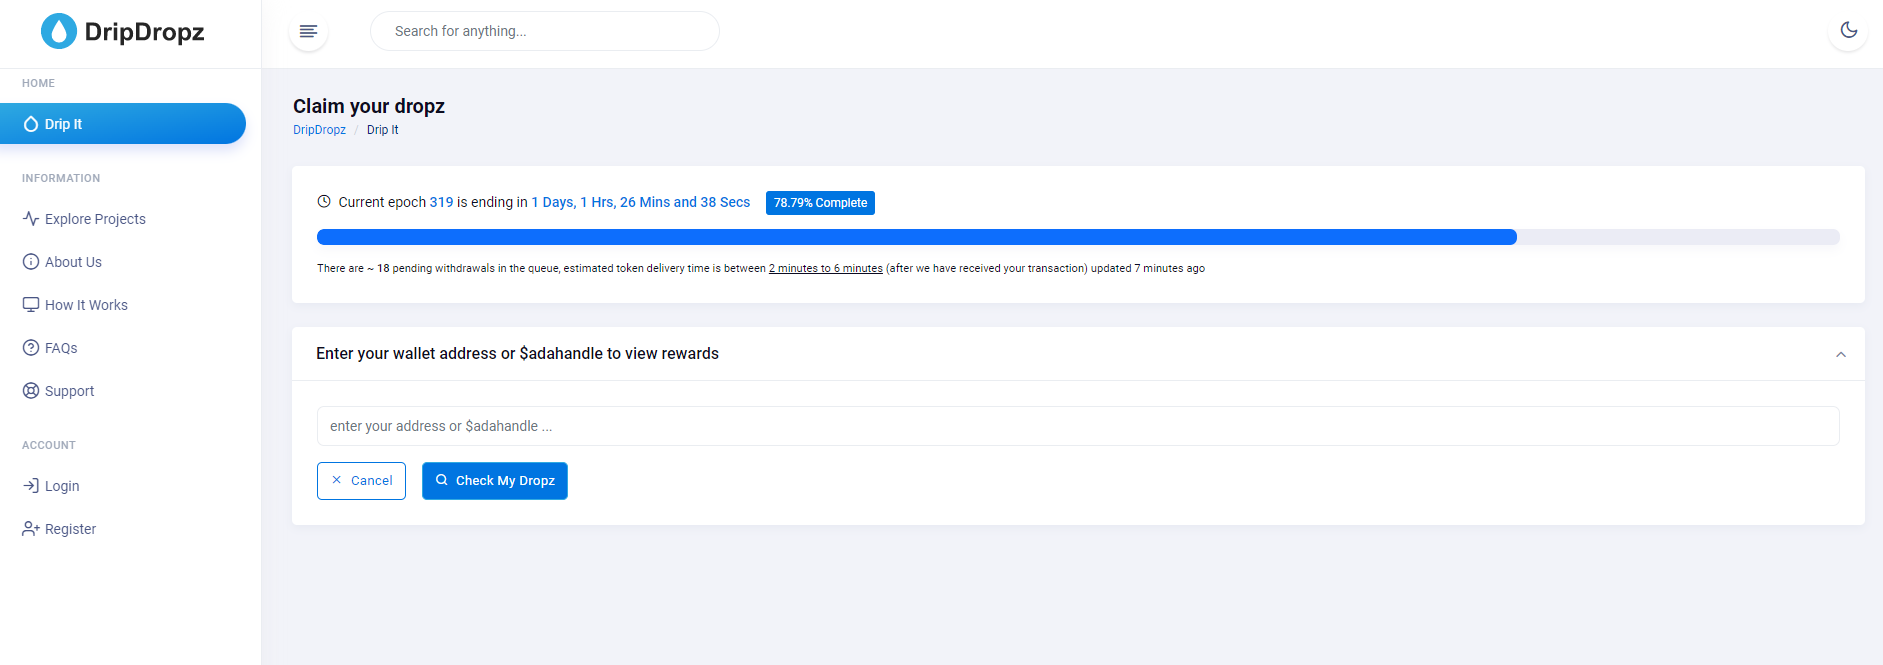1883x665 pixels.
Task: Focus the Search for anything field
Action: [x=545, y=31]
